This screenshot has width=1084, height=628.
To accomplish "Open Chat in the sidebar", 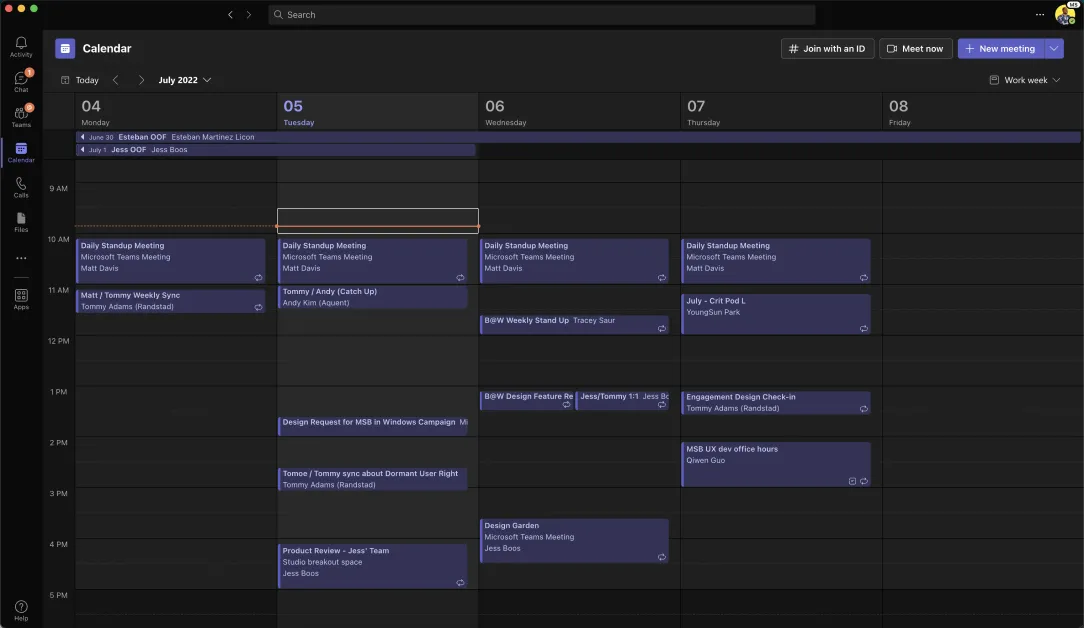I will click(21, 81).
